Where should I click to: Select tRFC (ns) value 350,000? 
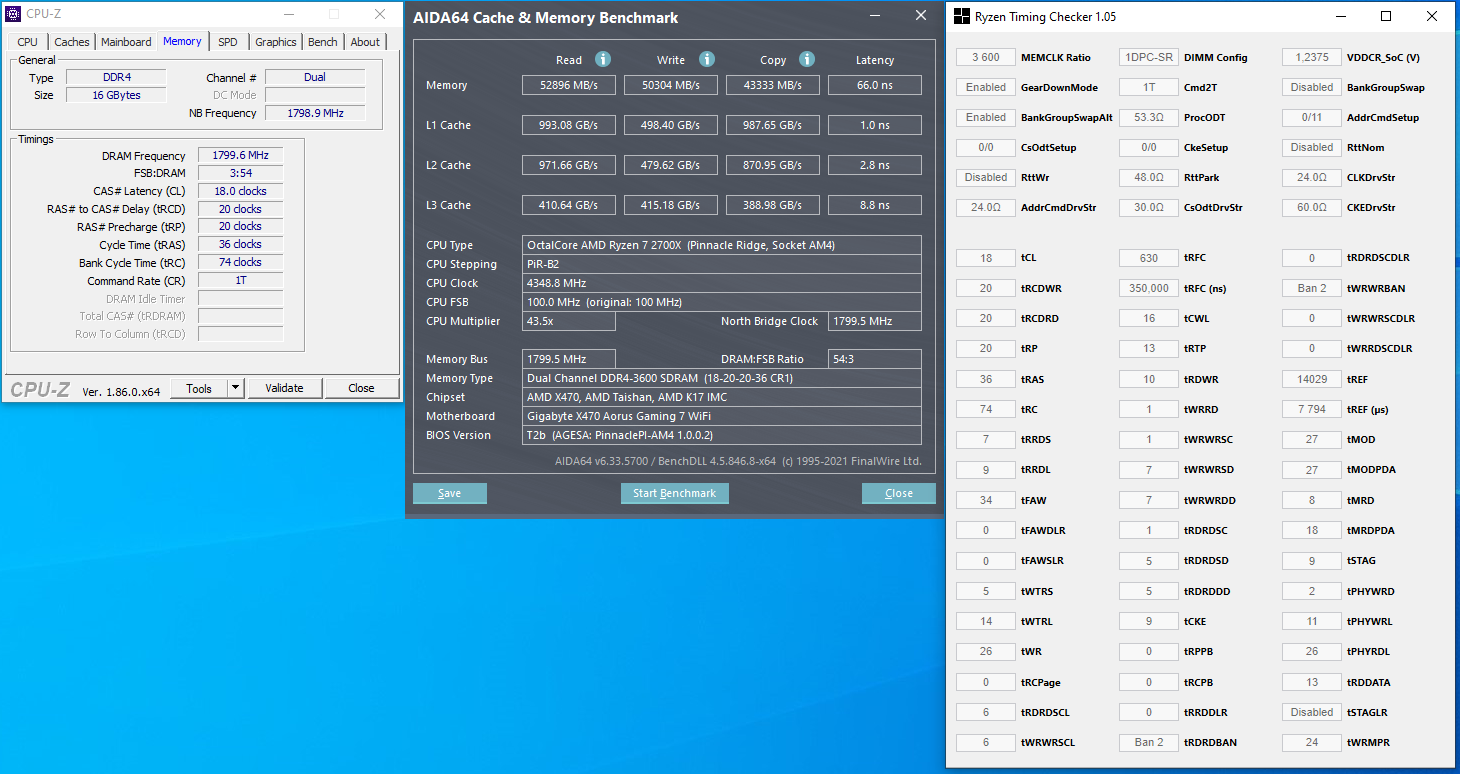pos(1149,288)
